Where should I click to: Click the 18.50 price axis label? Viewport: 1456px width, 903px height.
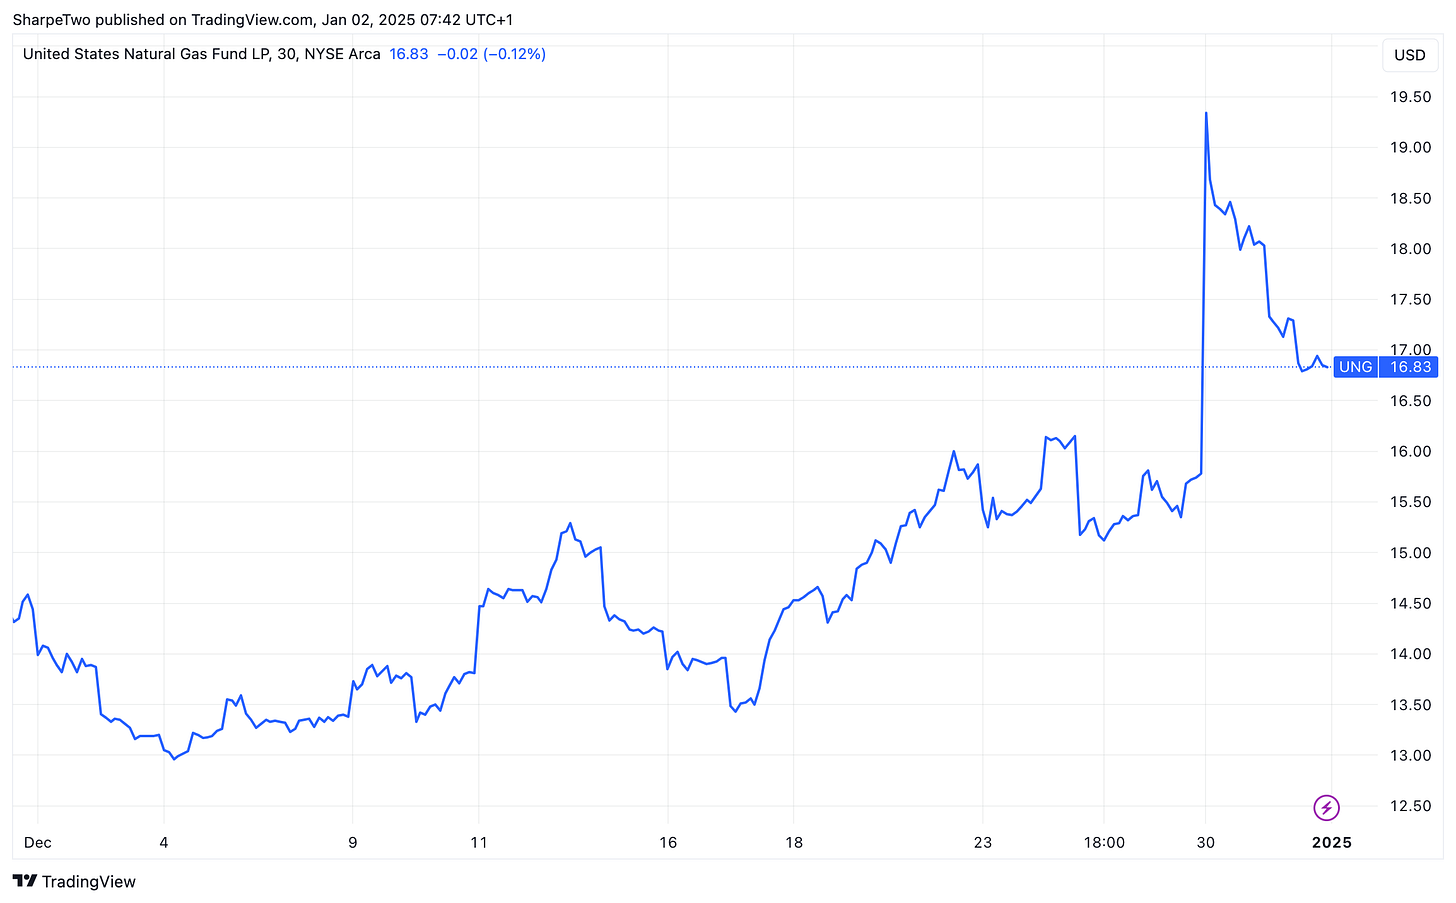coord(1411,198)
